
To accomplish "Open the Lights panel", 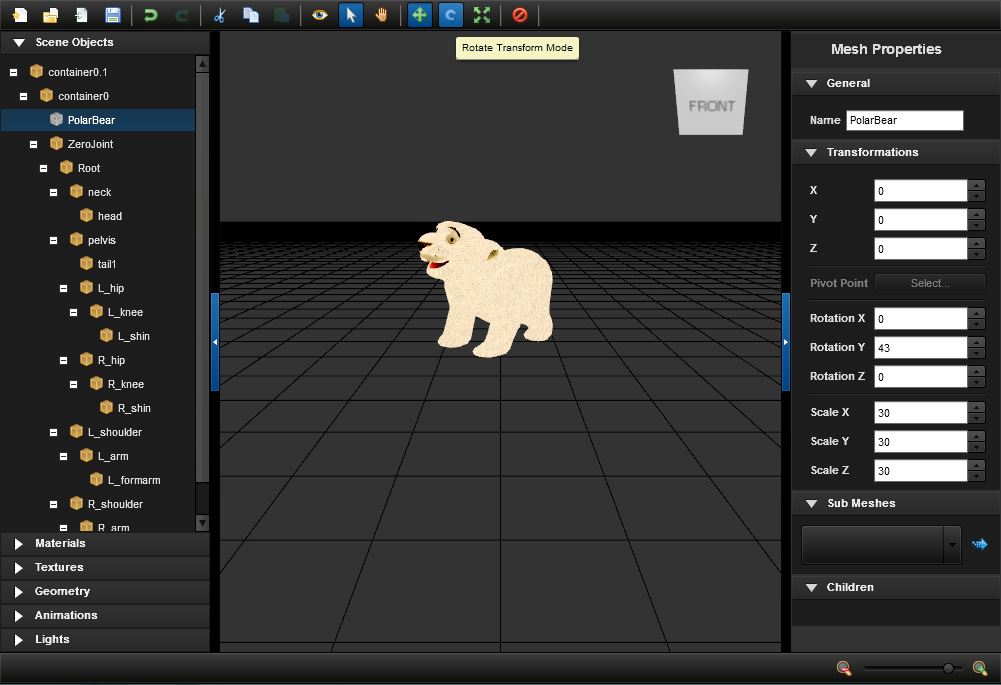I will (52, 639).
